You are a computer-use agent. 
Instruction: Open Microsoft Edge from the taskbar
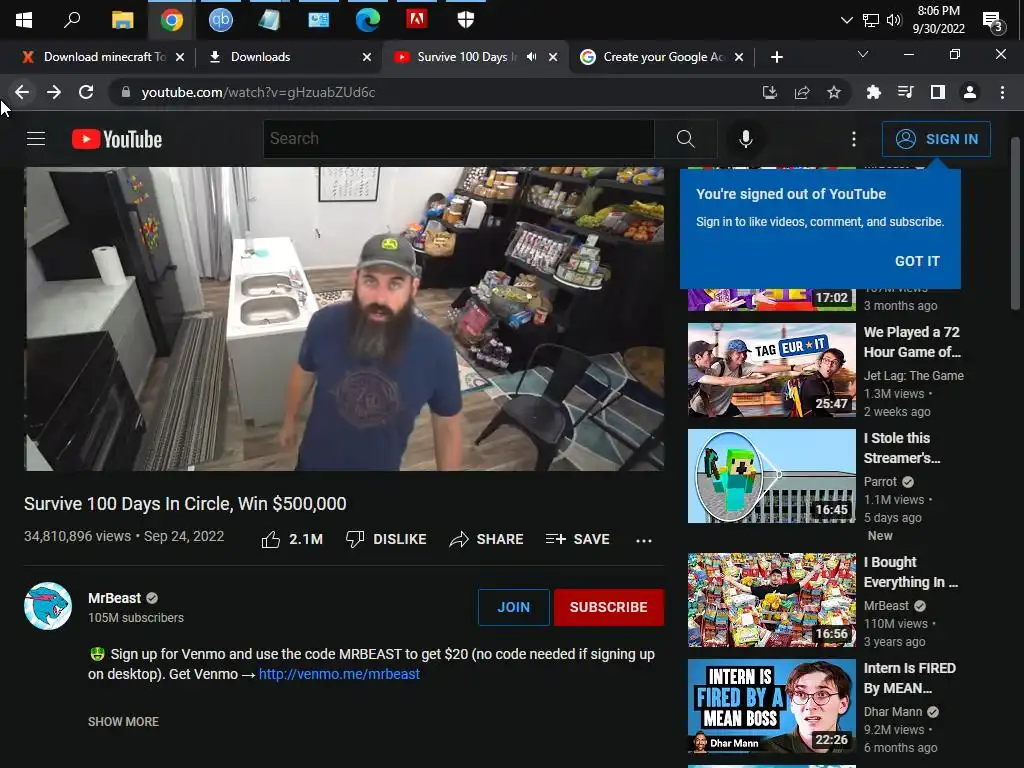coord(367,20)
